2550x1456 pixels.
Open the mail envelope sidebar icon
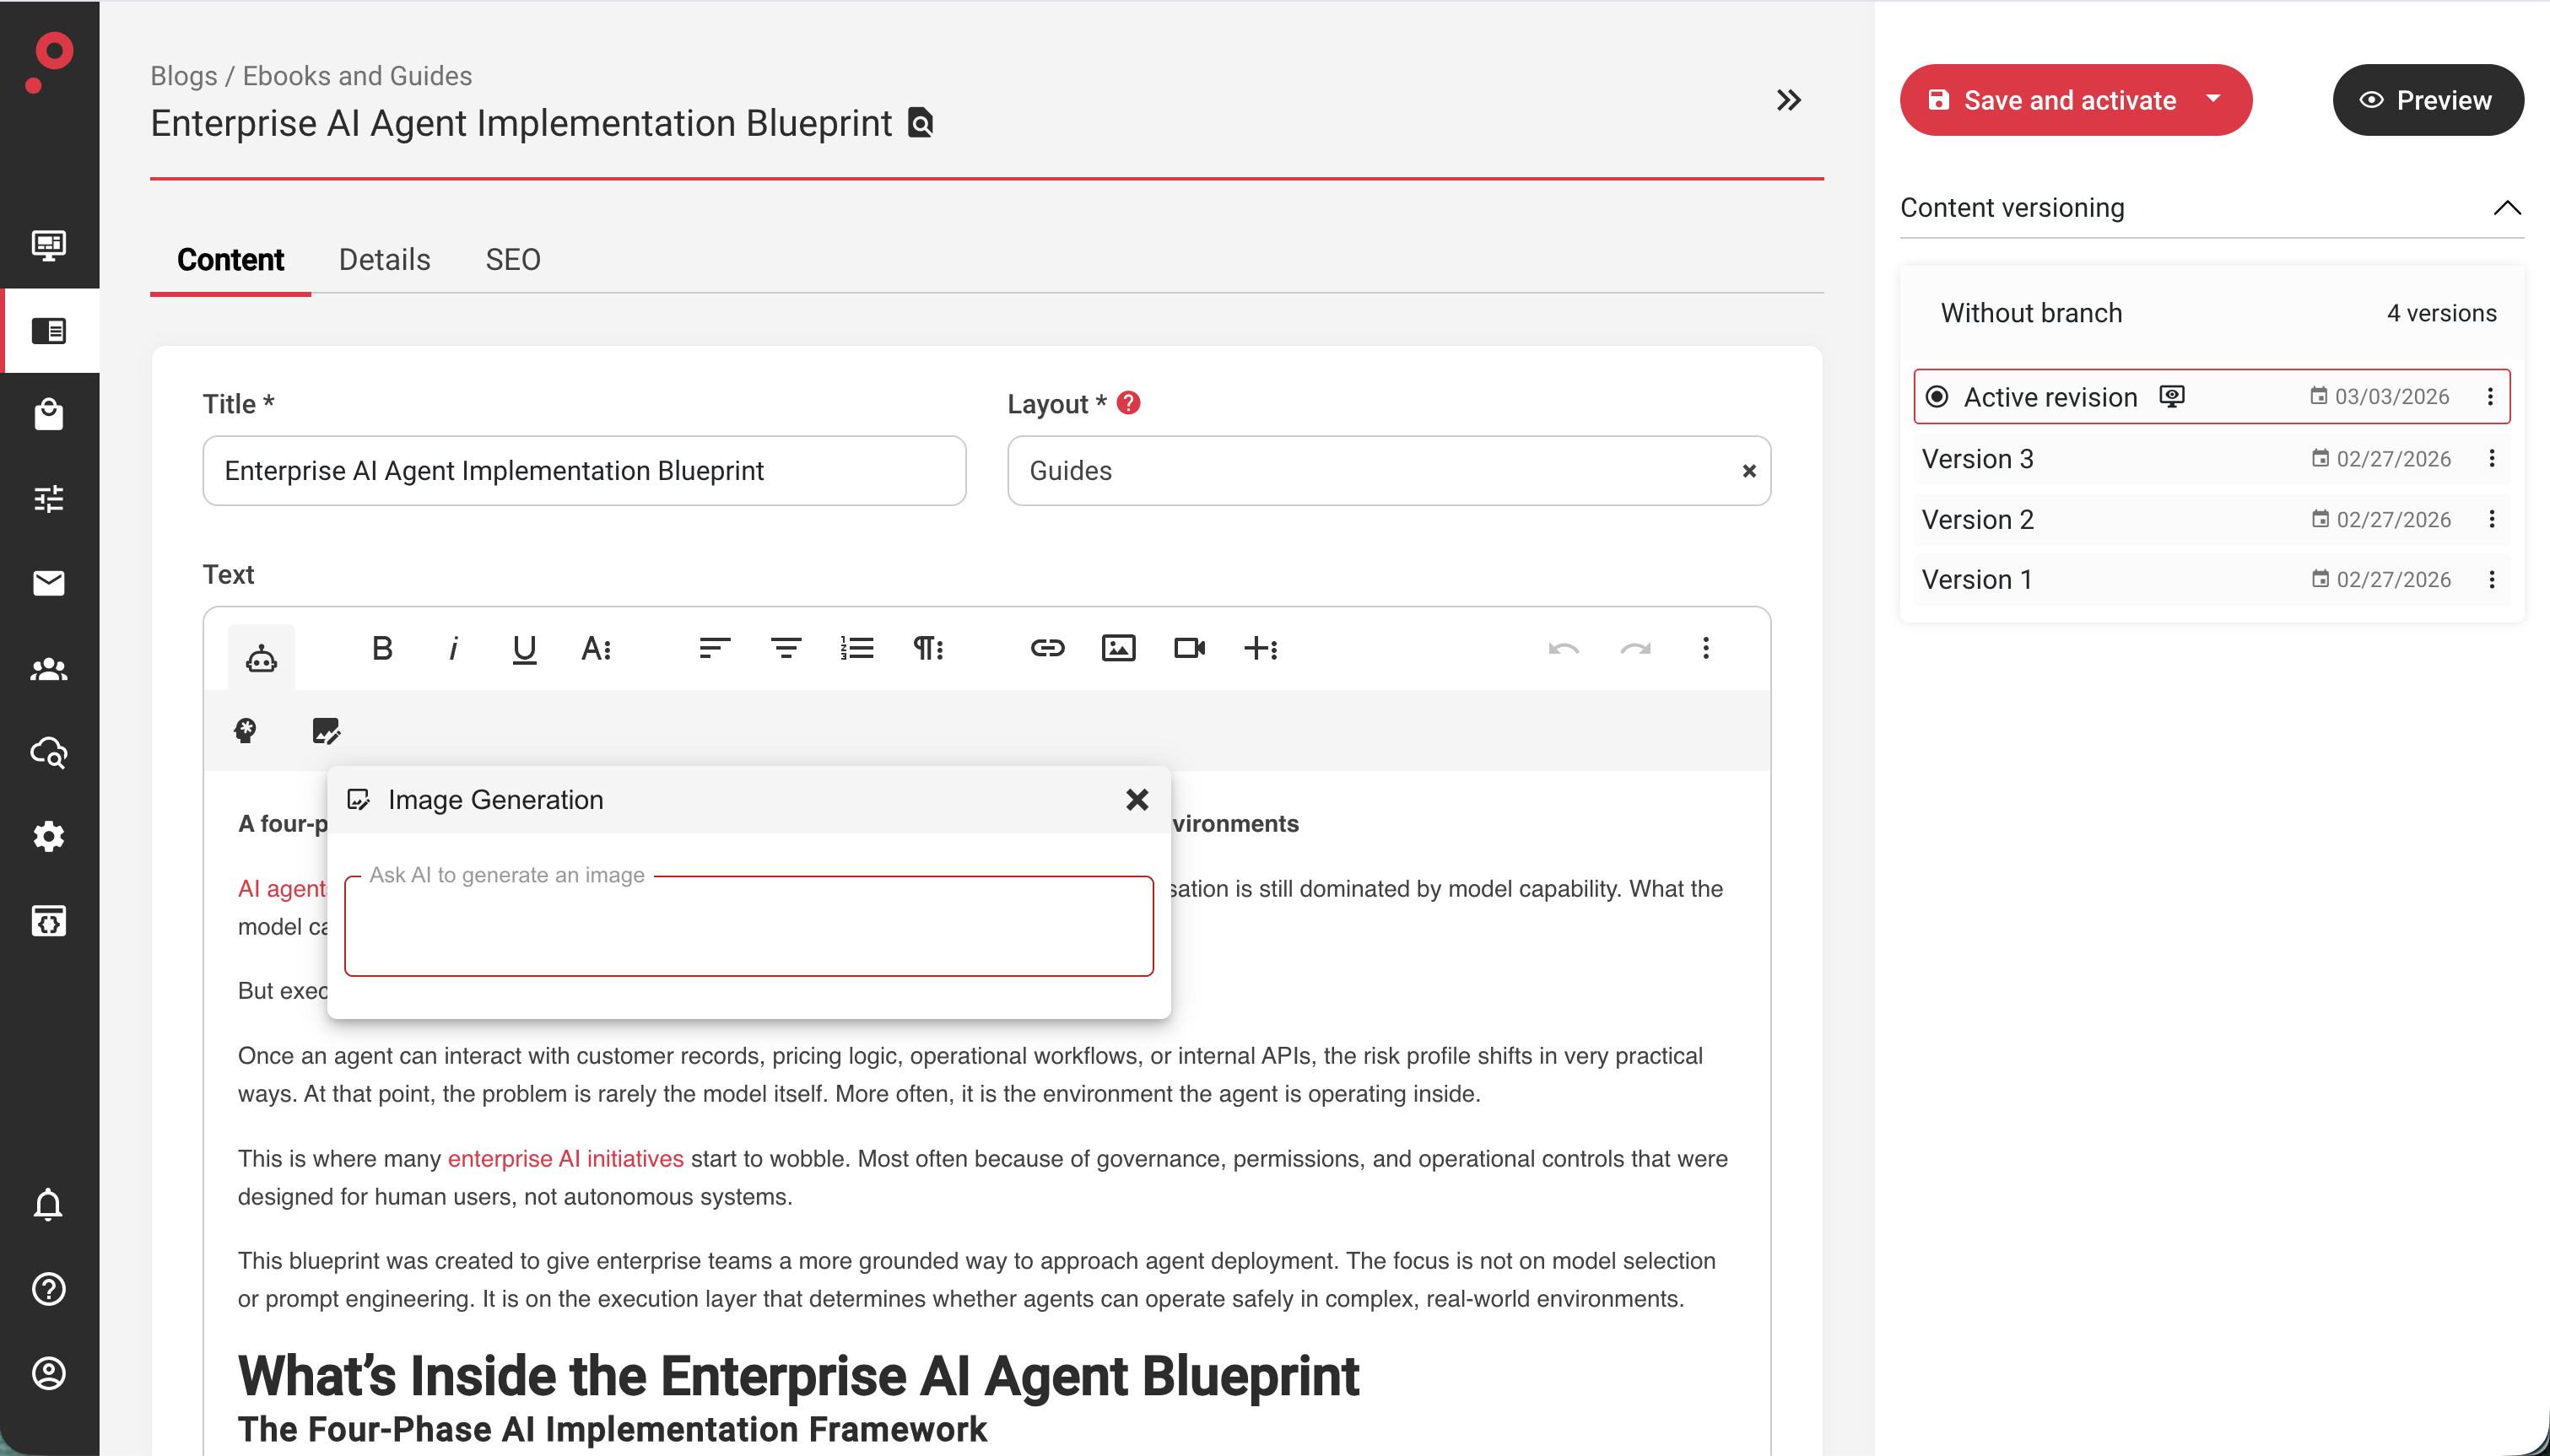(x=49, y=583)
